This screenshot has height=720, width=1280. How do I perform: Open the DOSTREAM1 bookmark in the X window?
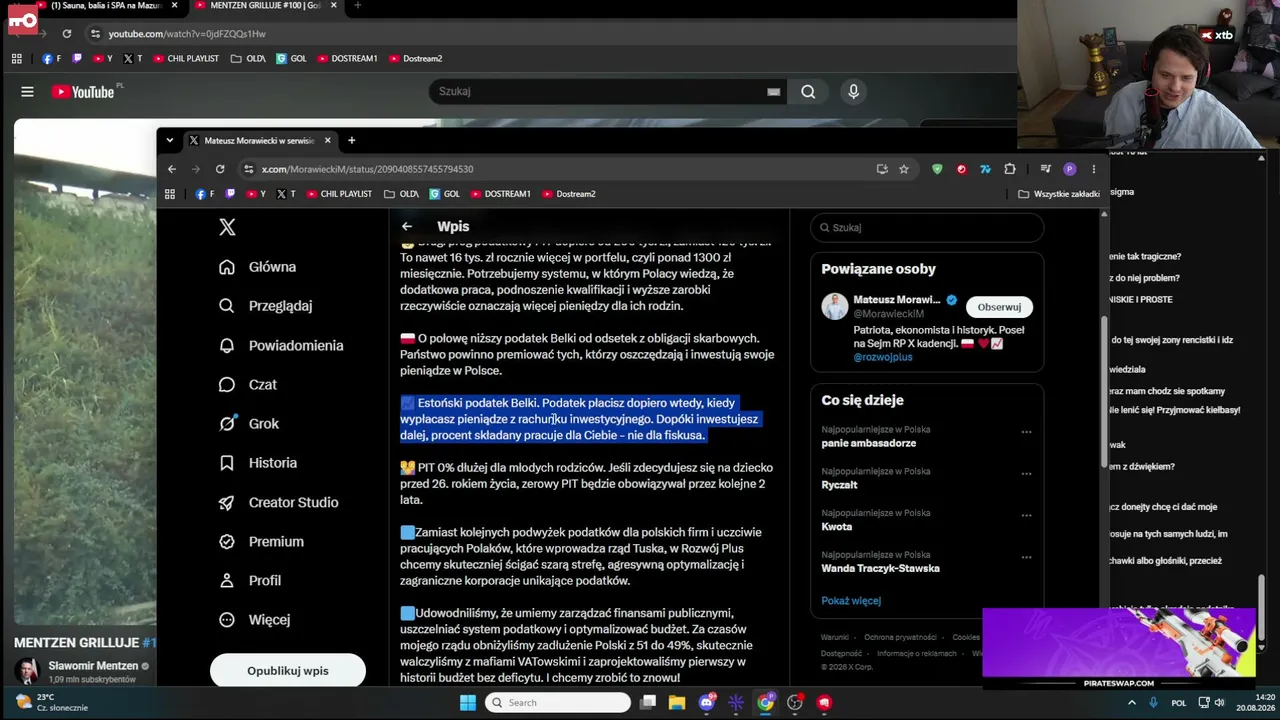click(501, 194)
